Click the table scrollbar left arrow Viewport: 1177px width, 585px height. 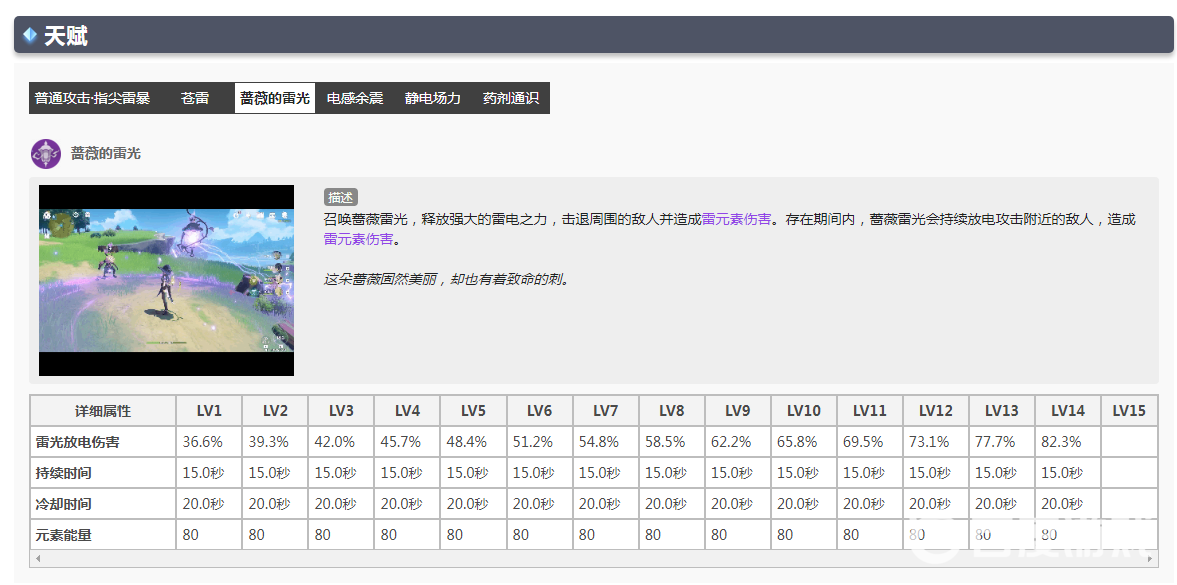point(38,558)
